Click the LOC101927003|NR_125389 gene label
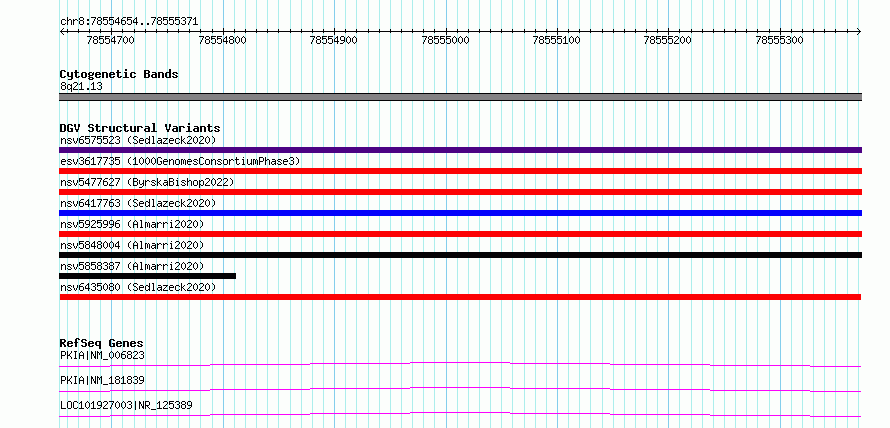This screenshot has width=890, height=428. 126,405
